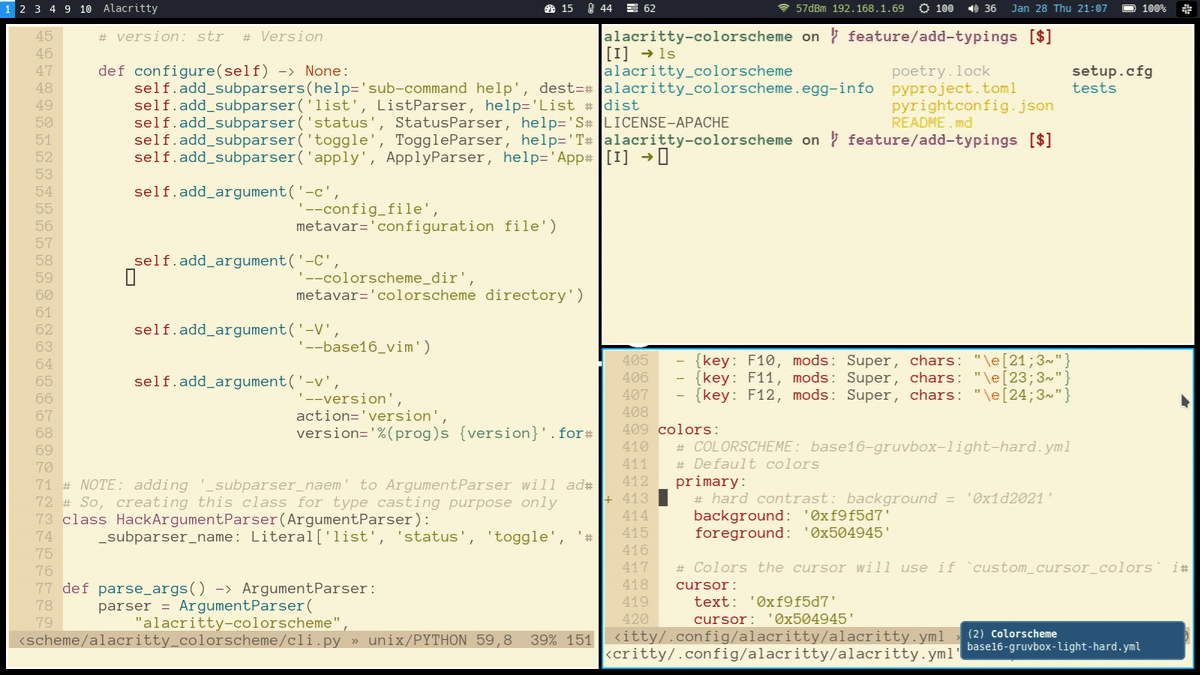The width and height of the screenshot is (1200, 675).
Task: Switch to workspace 1
Action: (8, 8)
